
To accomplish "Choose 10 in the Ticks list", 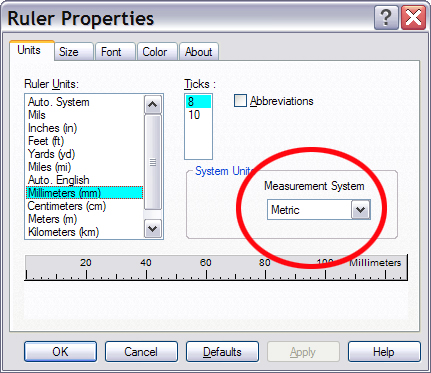I will pos(198,115).
